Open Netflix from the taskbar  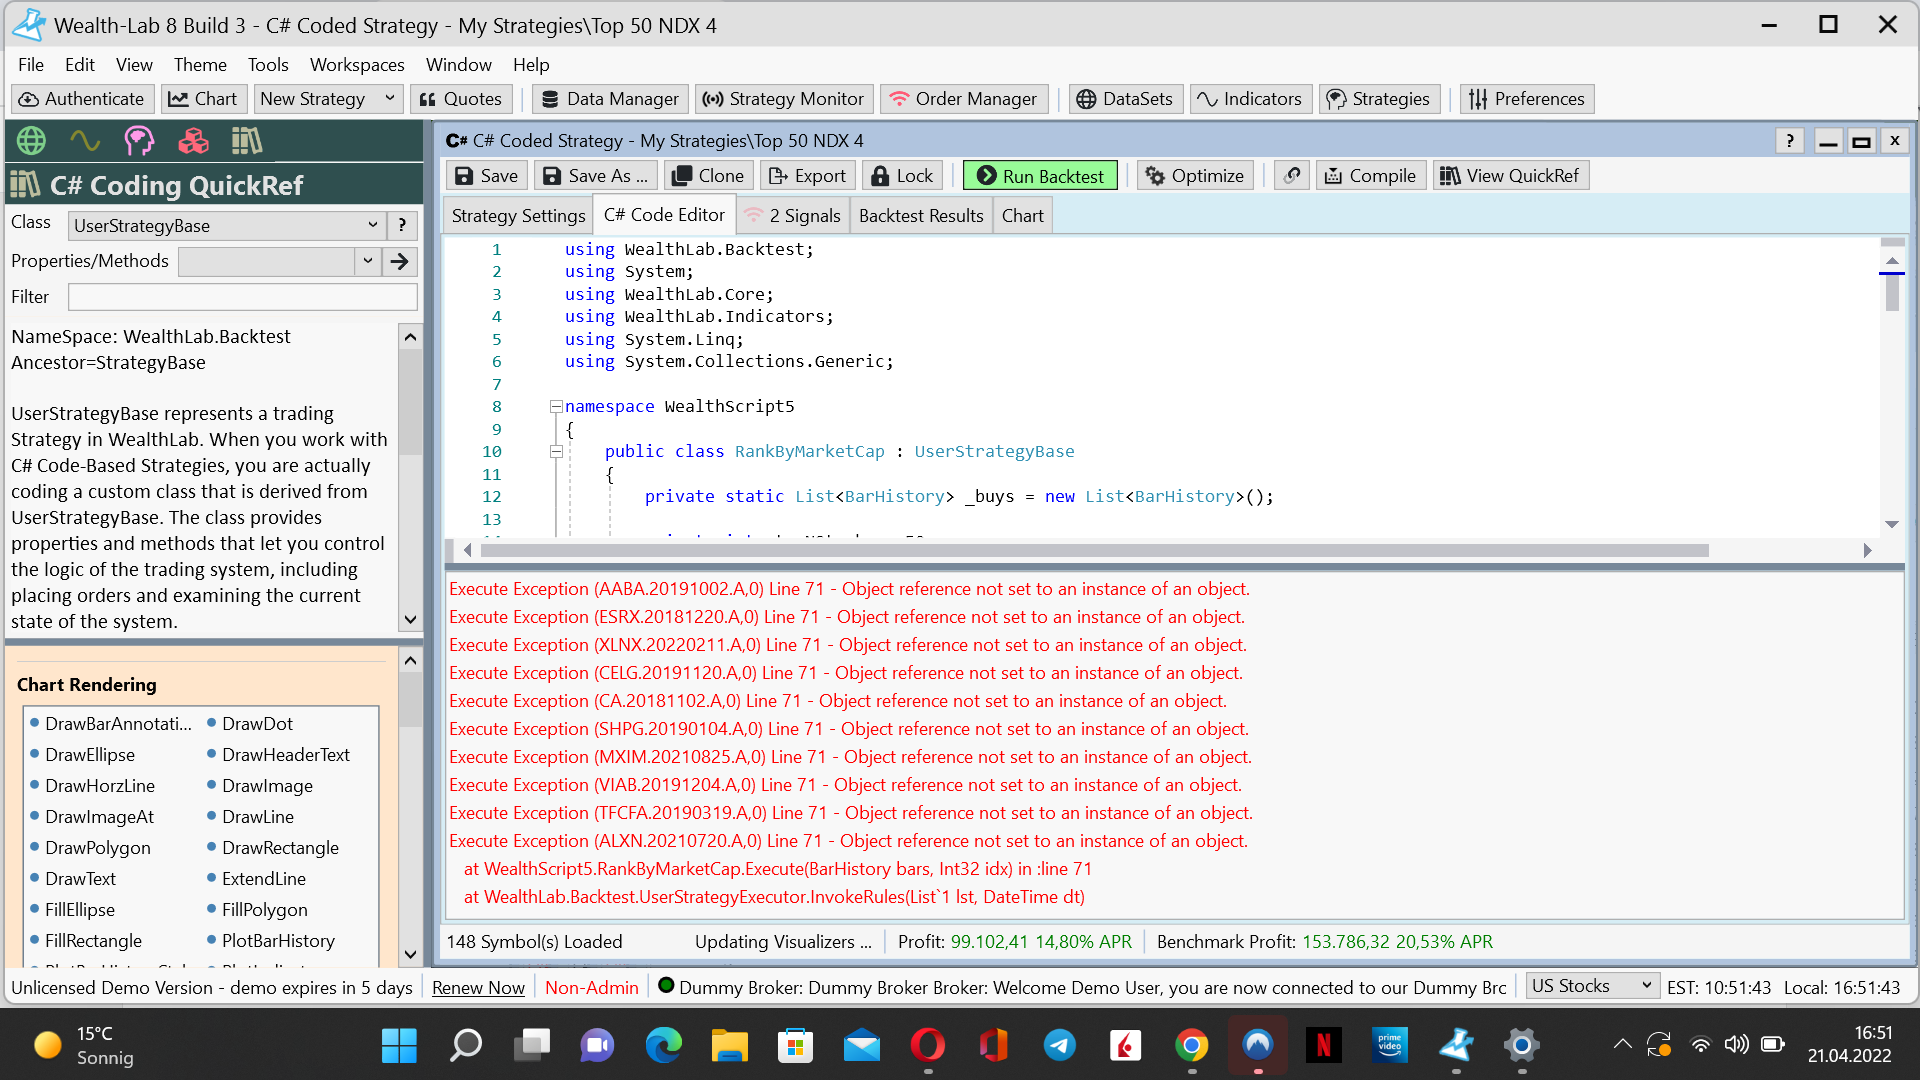point(1323,1045)
